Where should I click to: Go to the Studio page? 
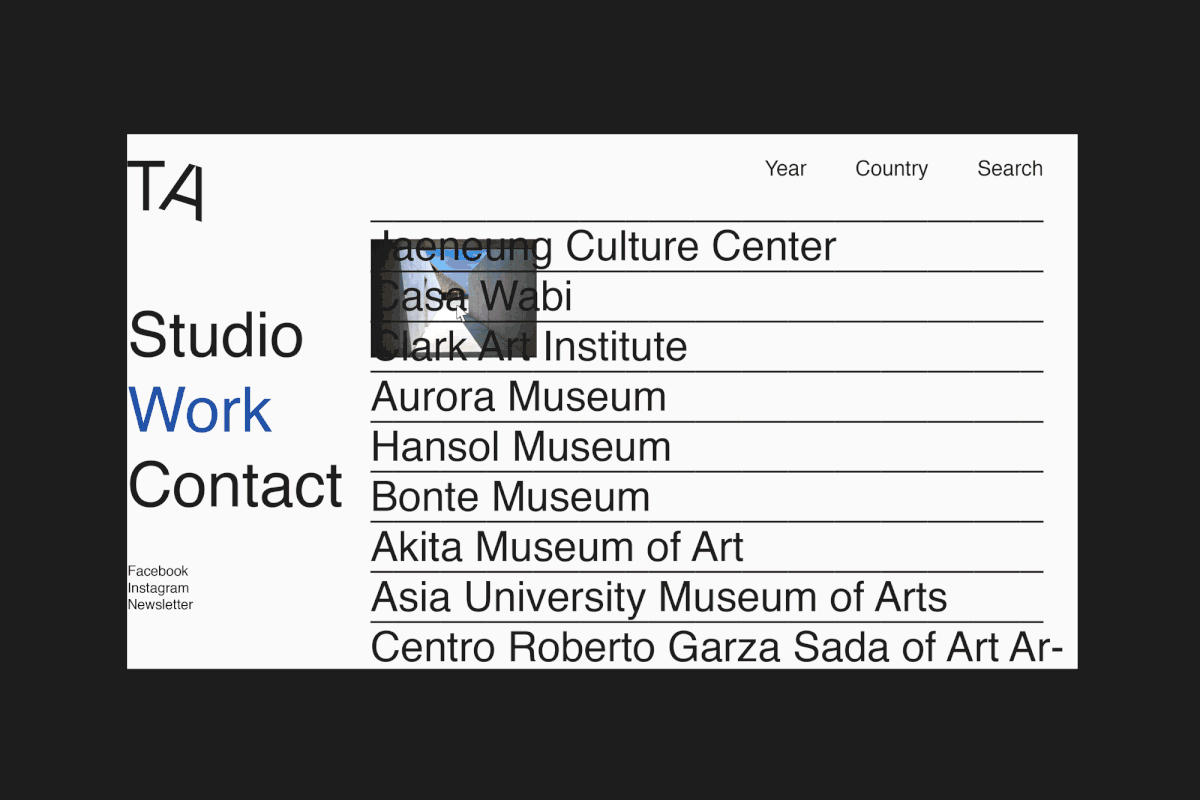coord(216,335)
